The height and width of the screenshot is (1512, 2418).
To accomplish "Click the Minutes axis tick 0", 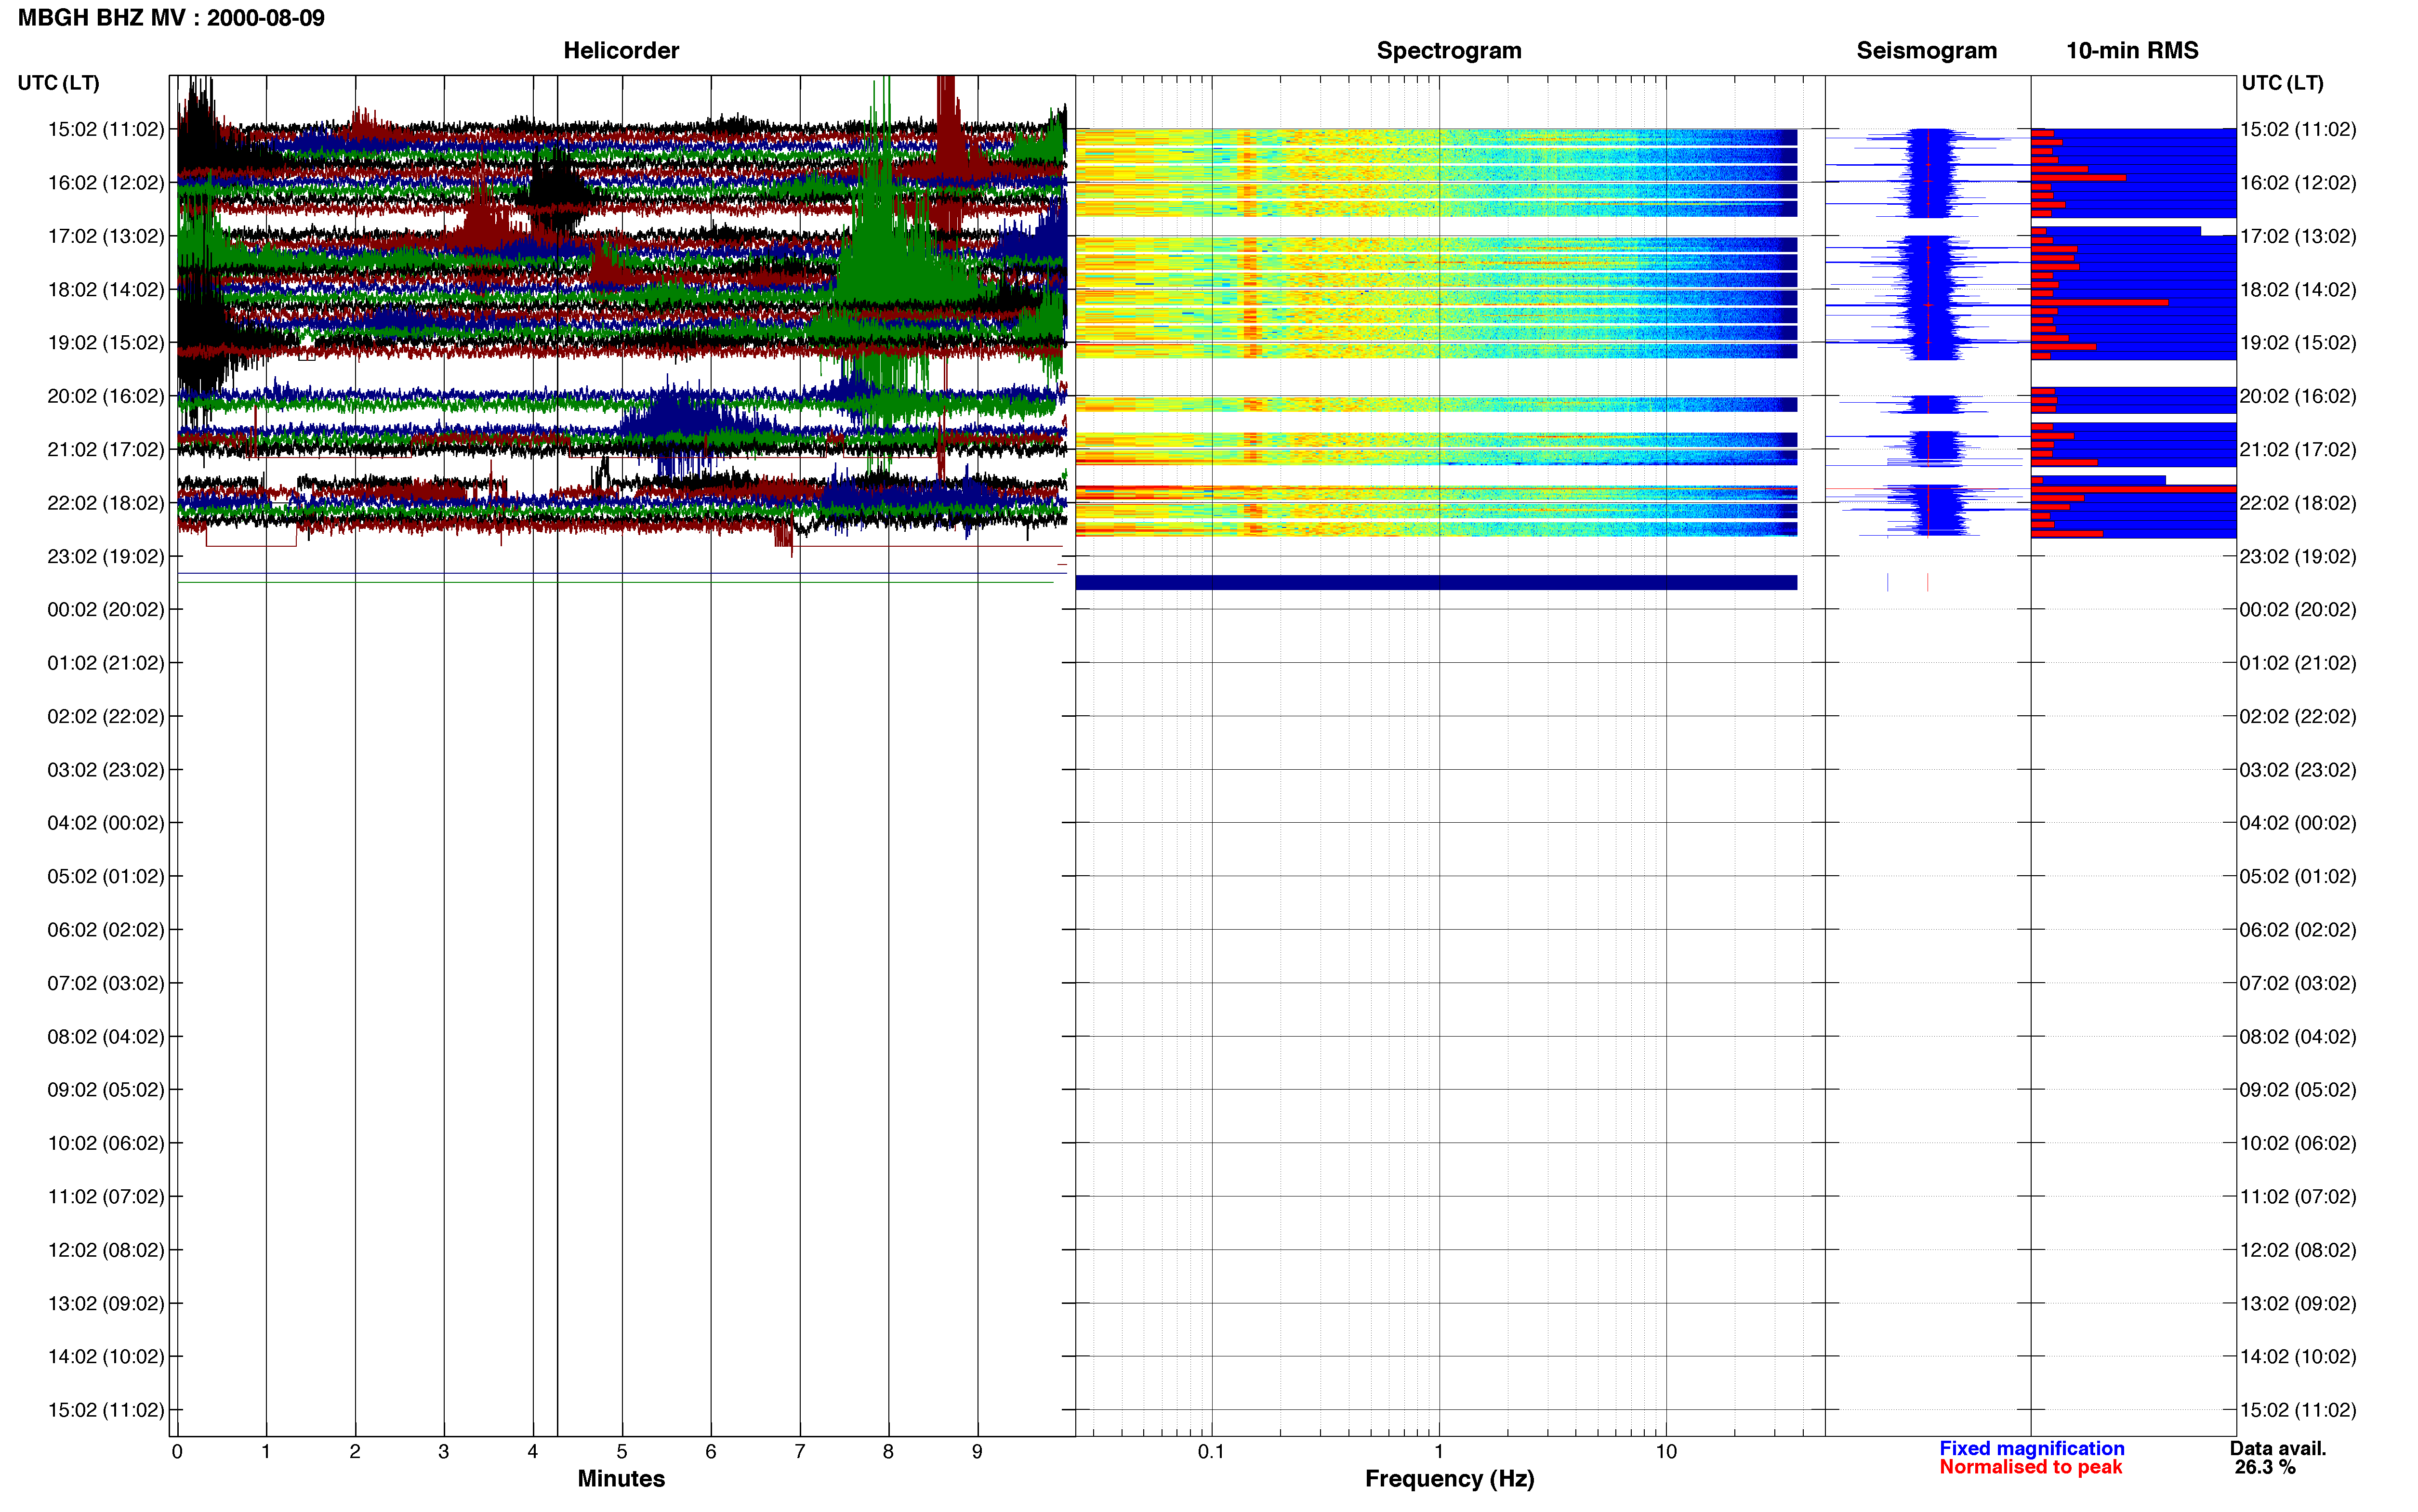I will tap(177, 1451).
